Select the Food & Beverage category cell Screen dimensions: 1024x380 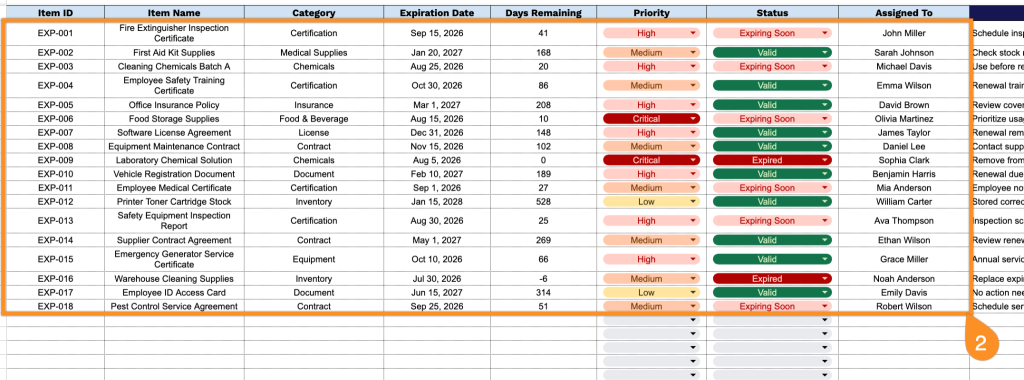pos(314,119)
